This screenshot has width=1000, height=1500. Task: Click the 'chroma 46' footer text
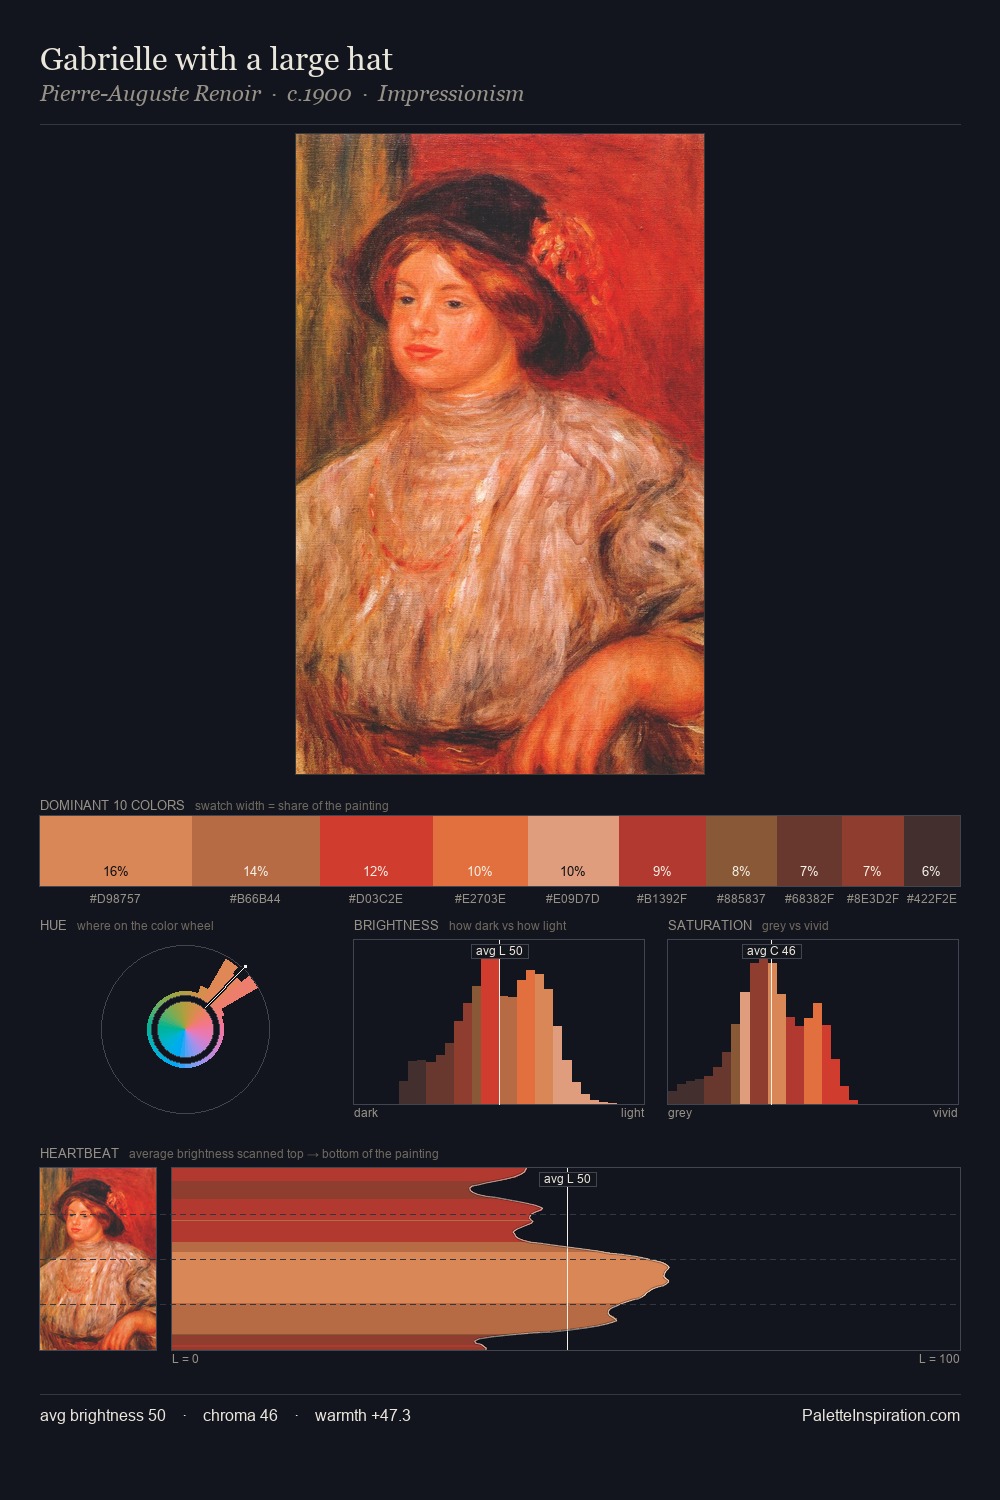tap(240, 1415)
